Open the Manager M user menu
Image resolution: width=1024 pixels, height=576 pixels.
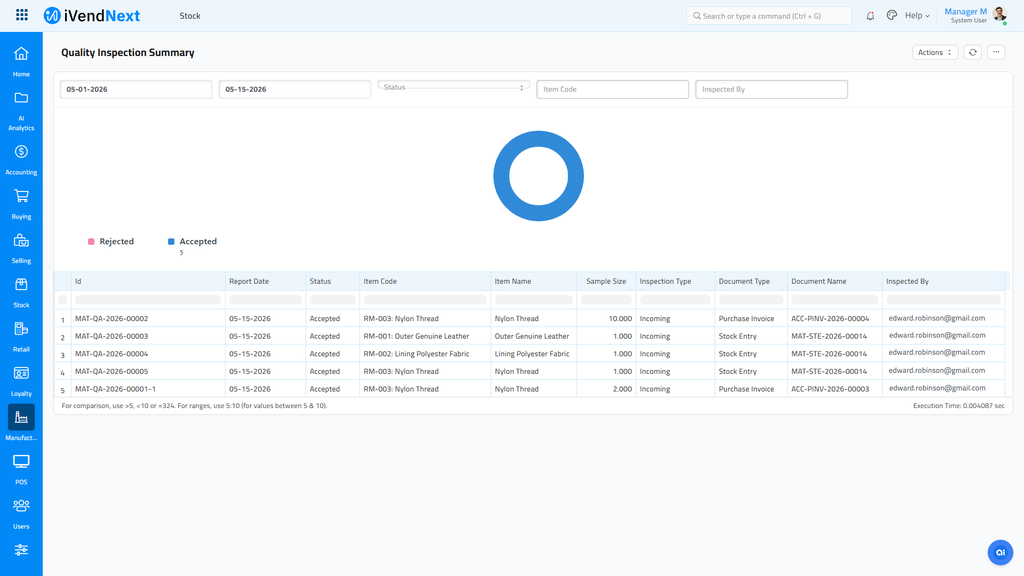965,16
